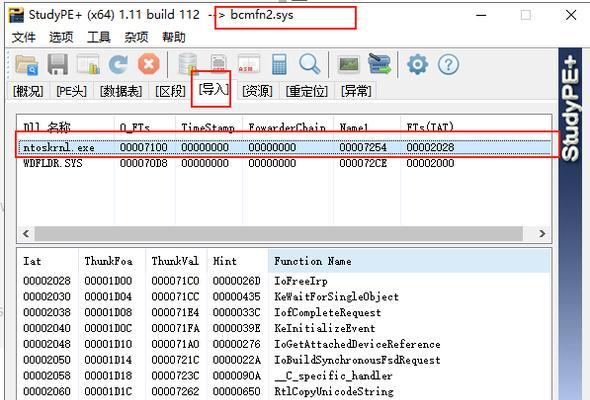Click the blue reload arrow icon
This screenshot has height=400, width=590.
(118, 64)
